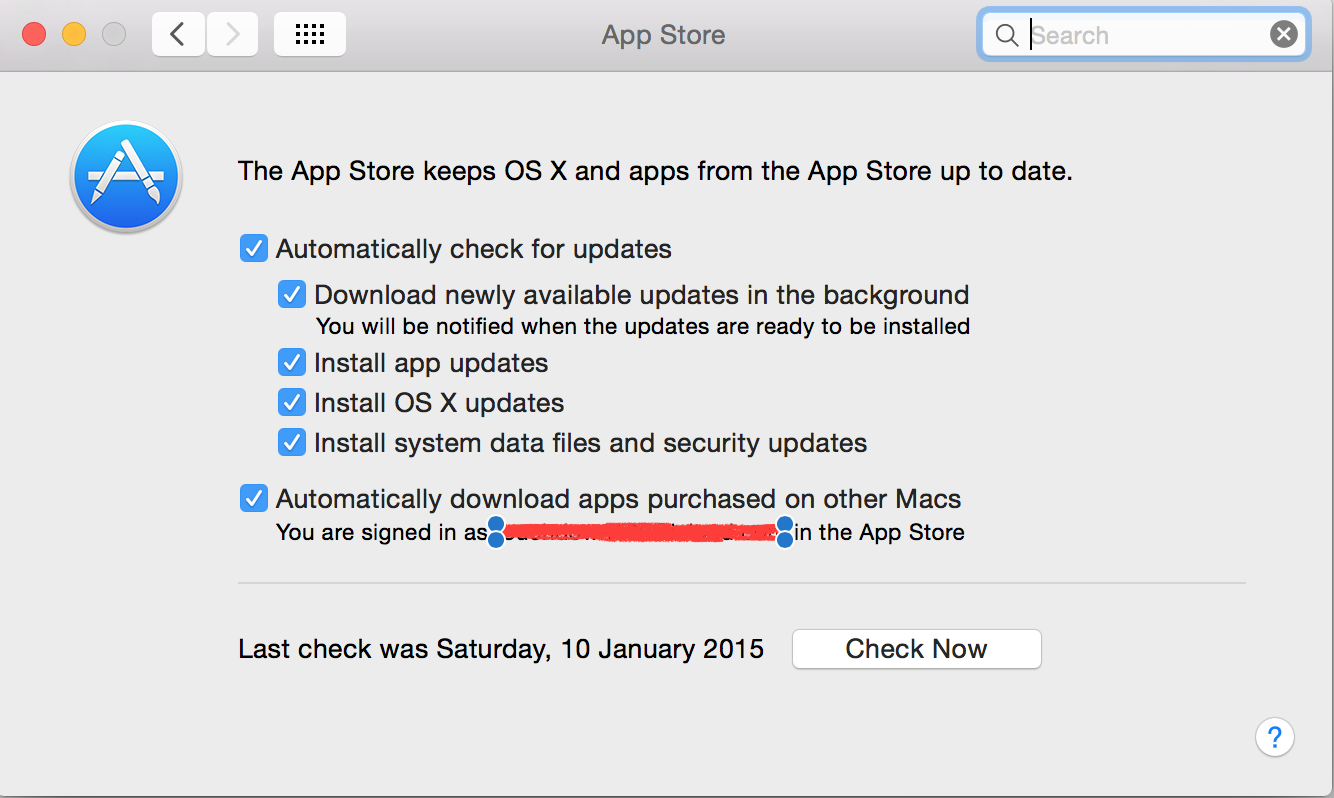Toggle the Install OS X updates checkbox
Image resolution: width=1334 pixels, height=798 pixels.
click(x=292, y=402)
